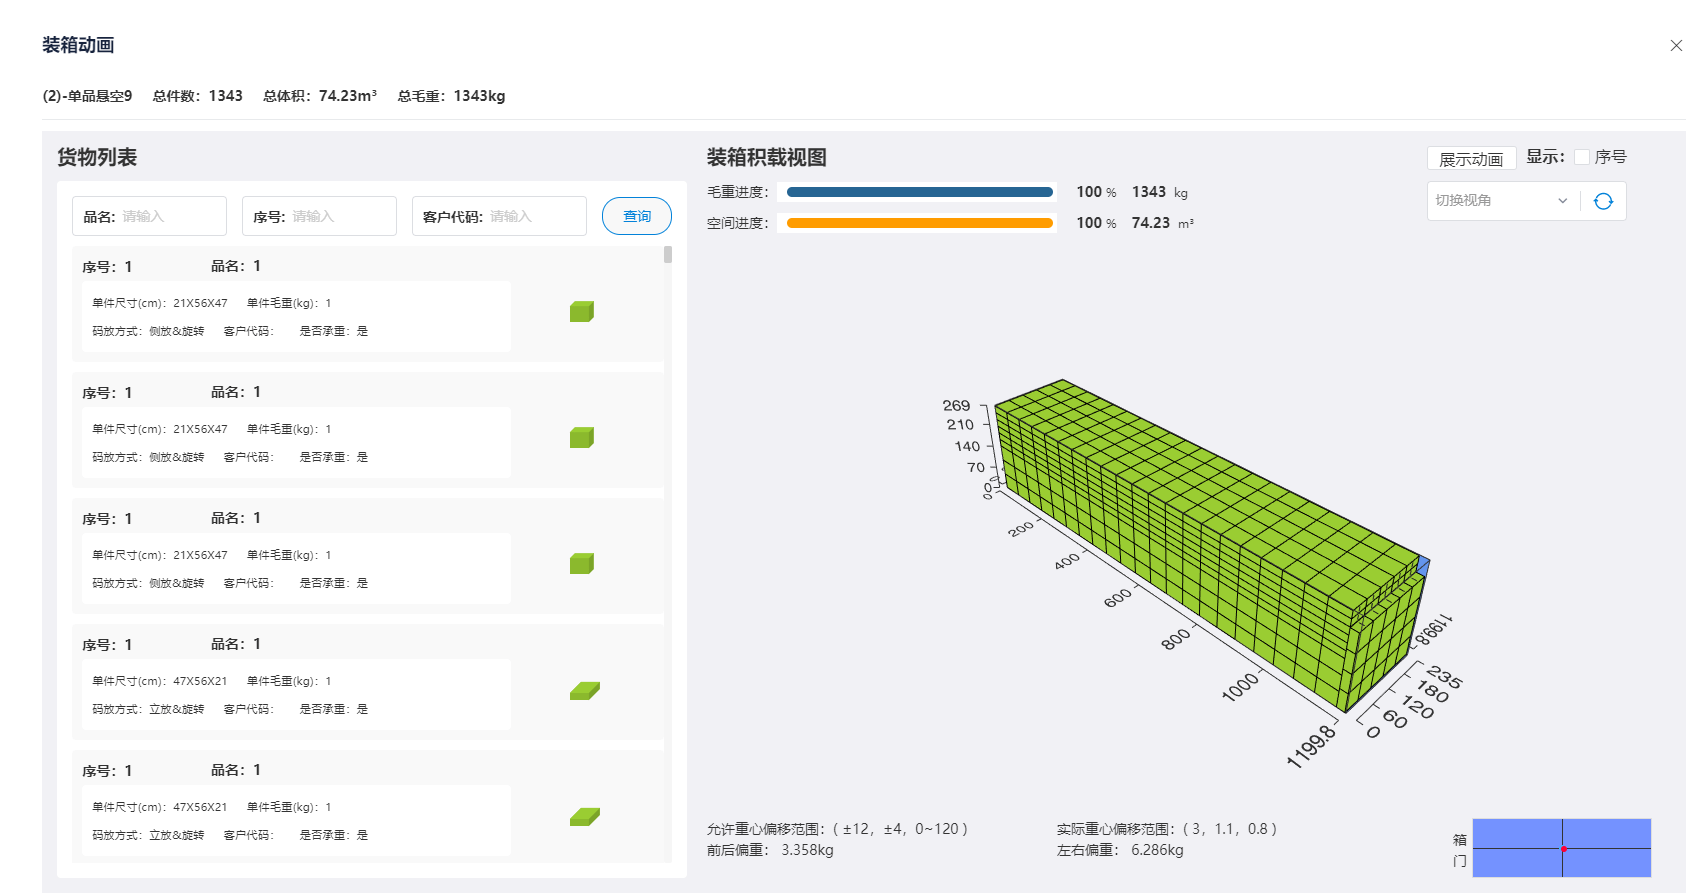Image resolution: width=1686 pixels, height=895 pixels.
Task: Focus the 客户代码 input field
Action: (x=499, y=216)
